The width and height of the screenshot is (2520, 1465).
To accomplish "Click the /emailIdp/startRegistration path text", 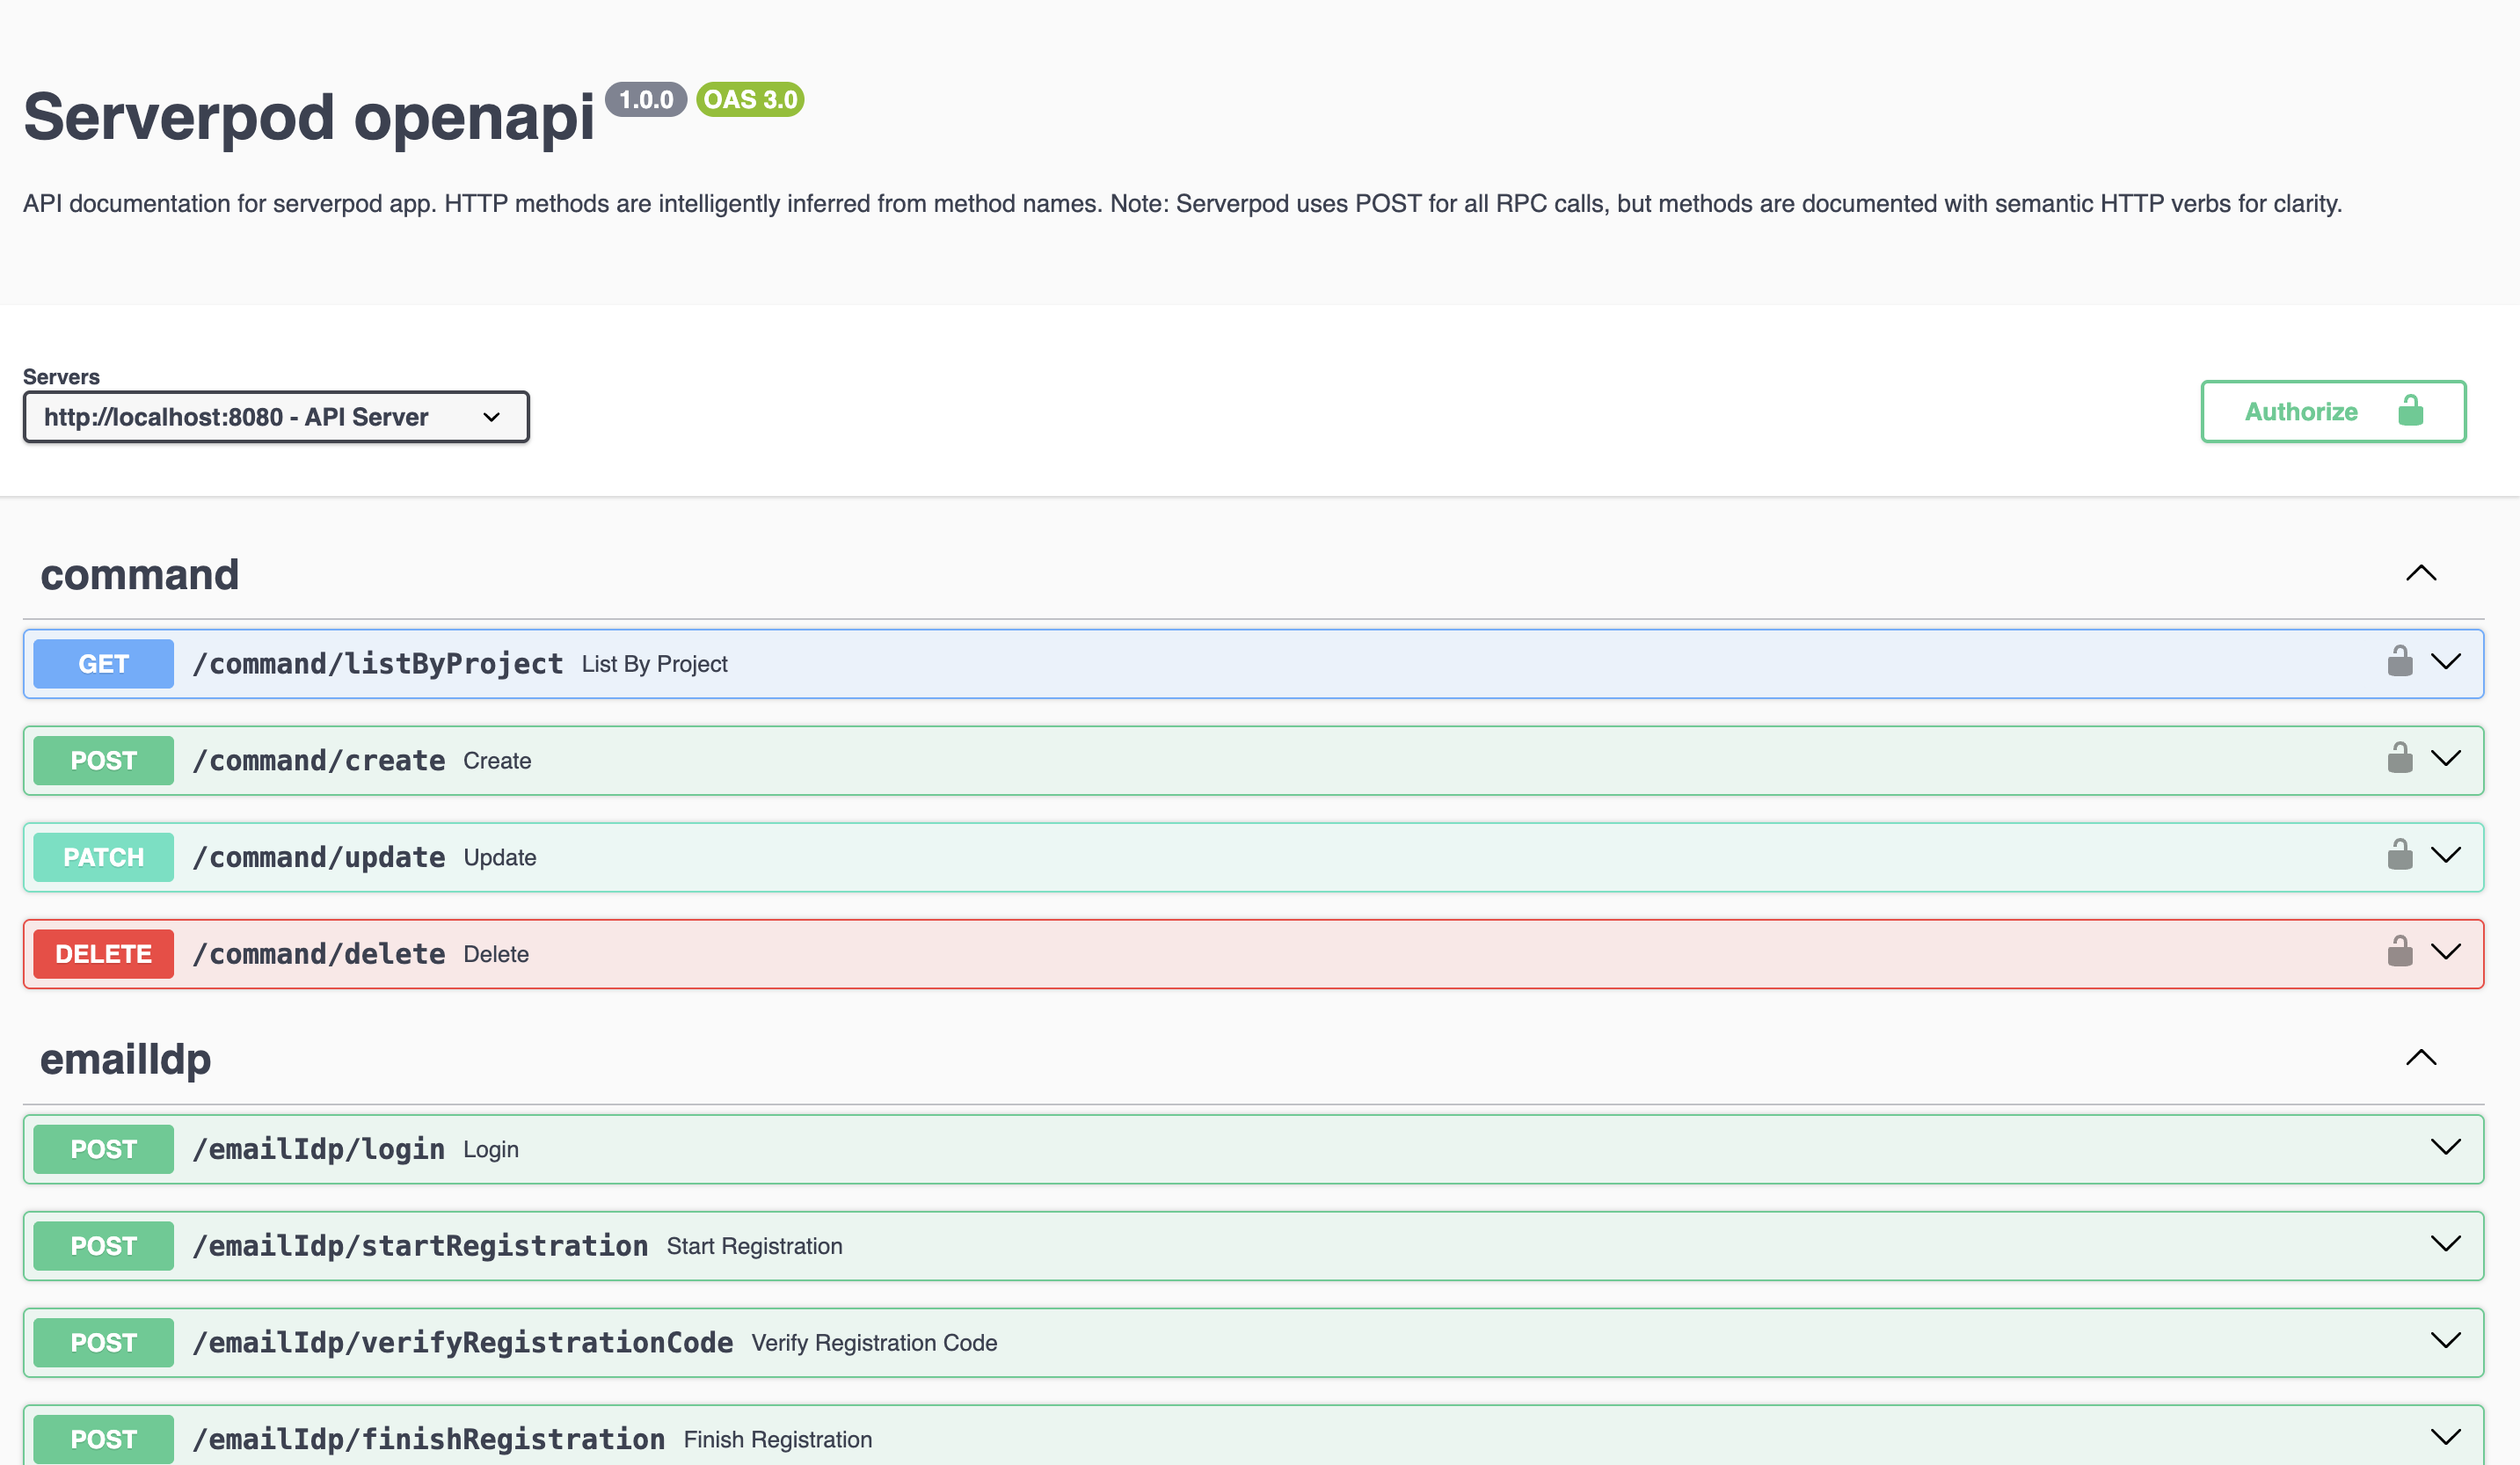I will click(x=420, y=1246).
